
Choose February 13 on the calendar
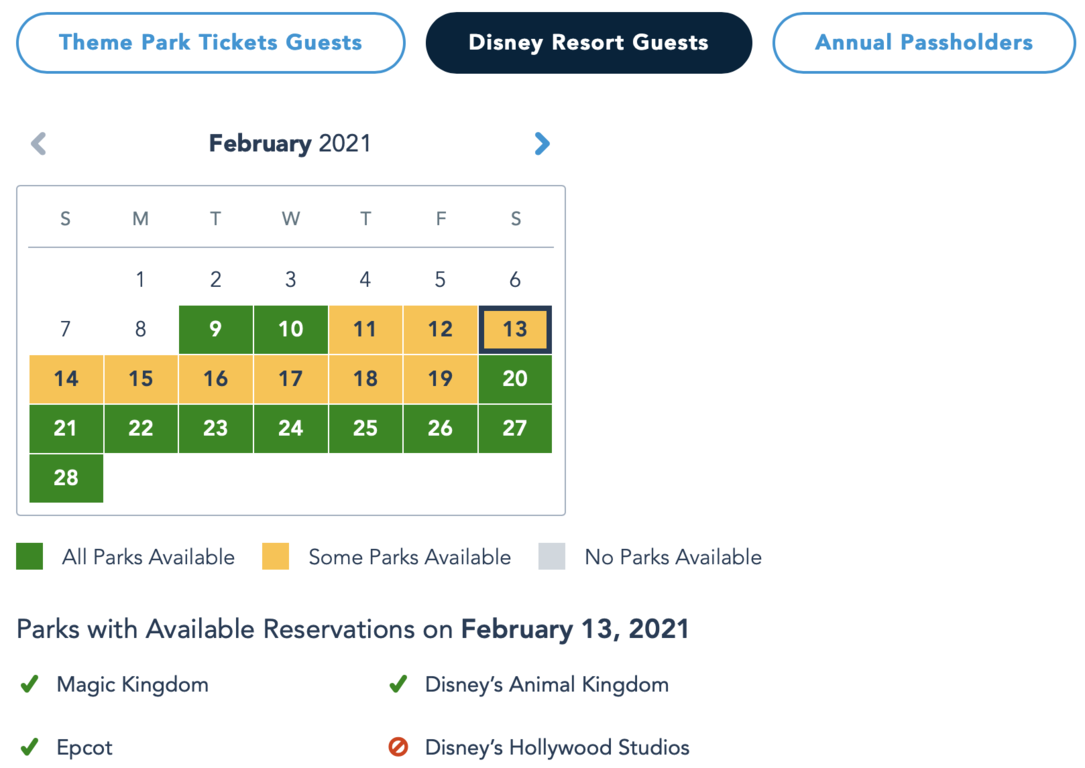(515, 330)
